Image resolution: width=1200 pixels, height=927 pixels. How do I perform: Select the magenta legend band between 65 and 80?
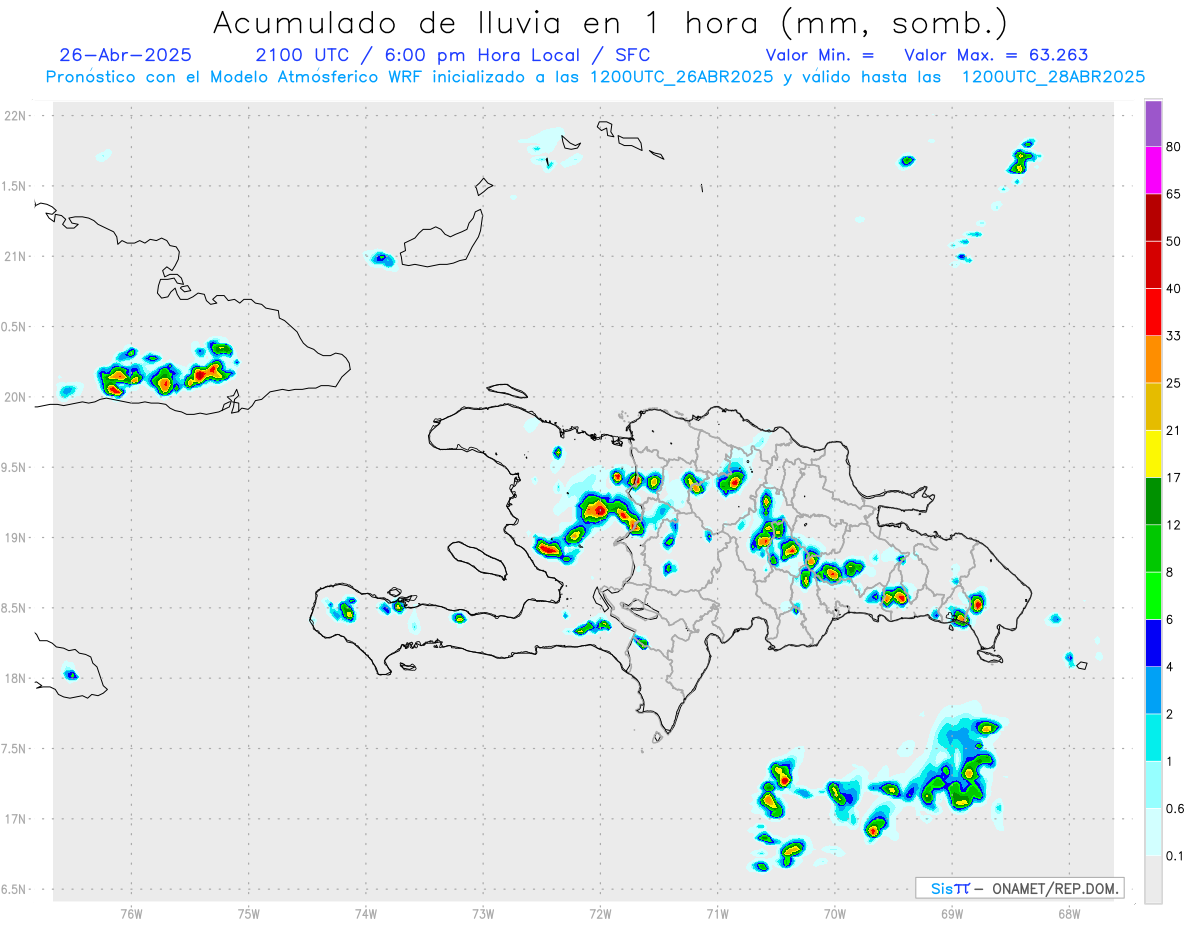pyautogui.click(x=1153, y=171)
